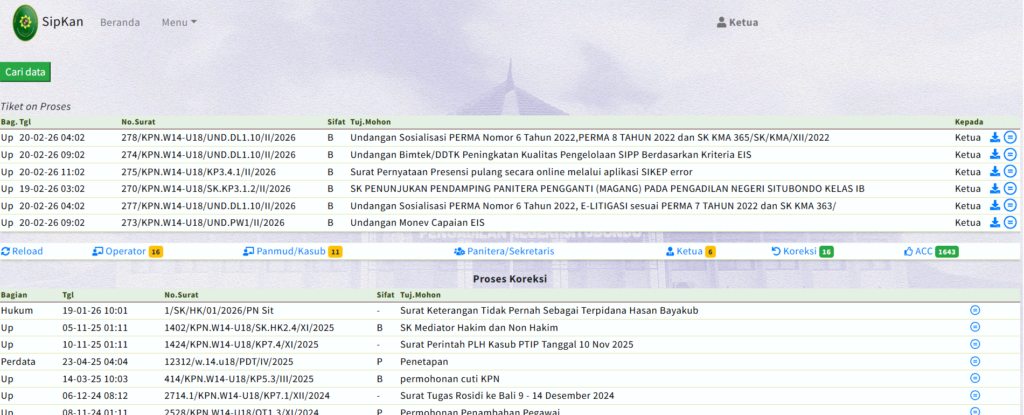The width and height of the screenshot is (1024, 415).
Task: Download the Undangan Monev Capaian EIS file
Action: tap(995, 222)
